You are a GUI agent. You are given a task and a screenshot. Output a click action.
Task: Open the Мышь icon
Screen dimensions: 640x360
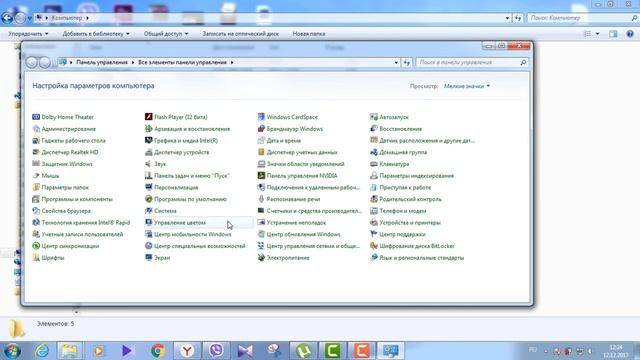click(x=36, y=176)
